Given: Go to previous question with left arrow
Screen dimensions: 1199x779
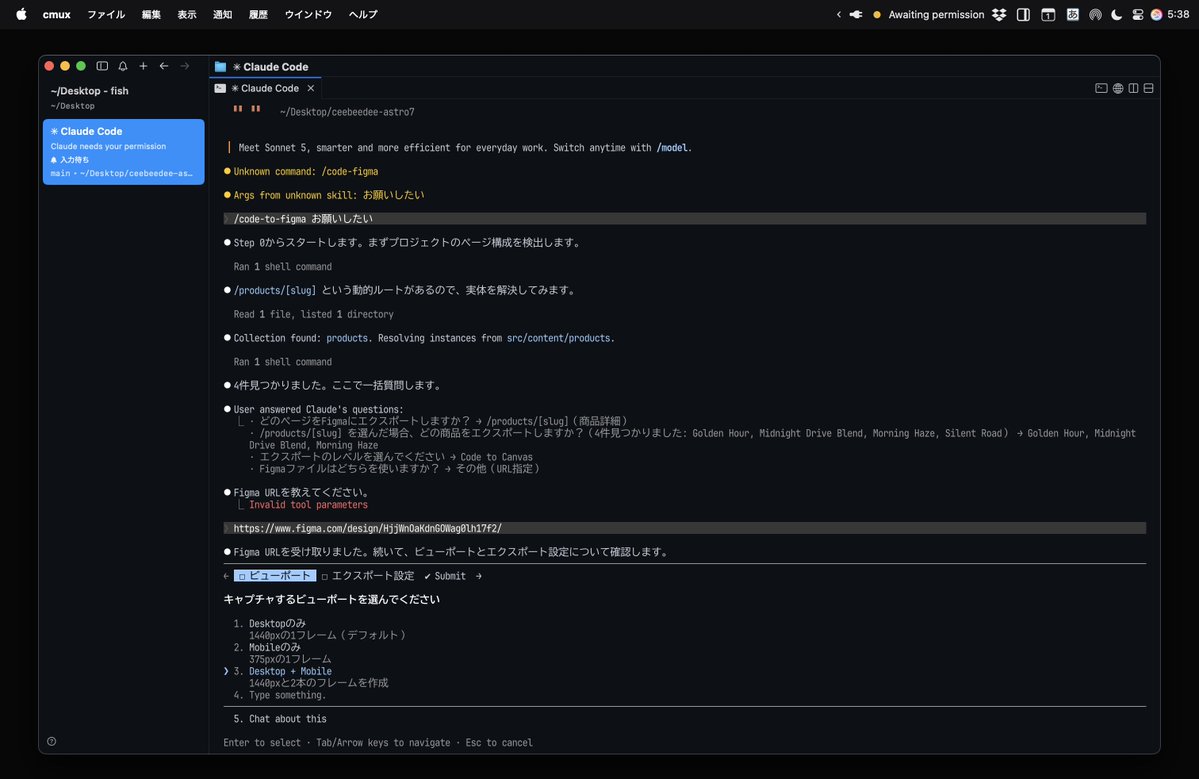Looking at the screenshot, I should pos(226,576).
